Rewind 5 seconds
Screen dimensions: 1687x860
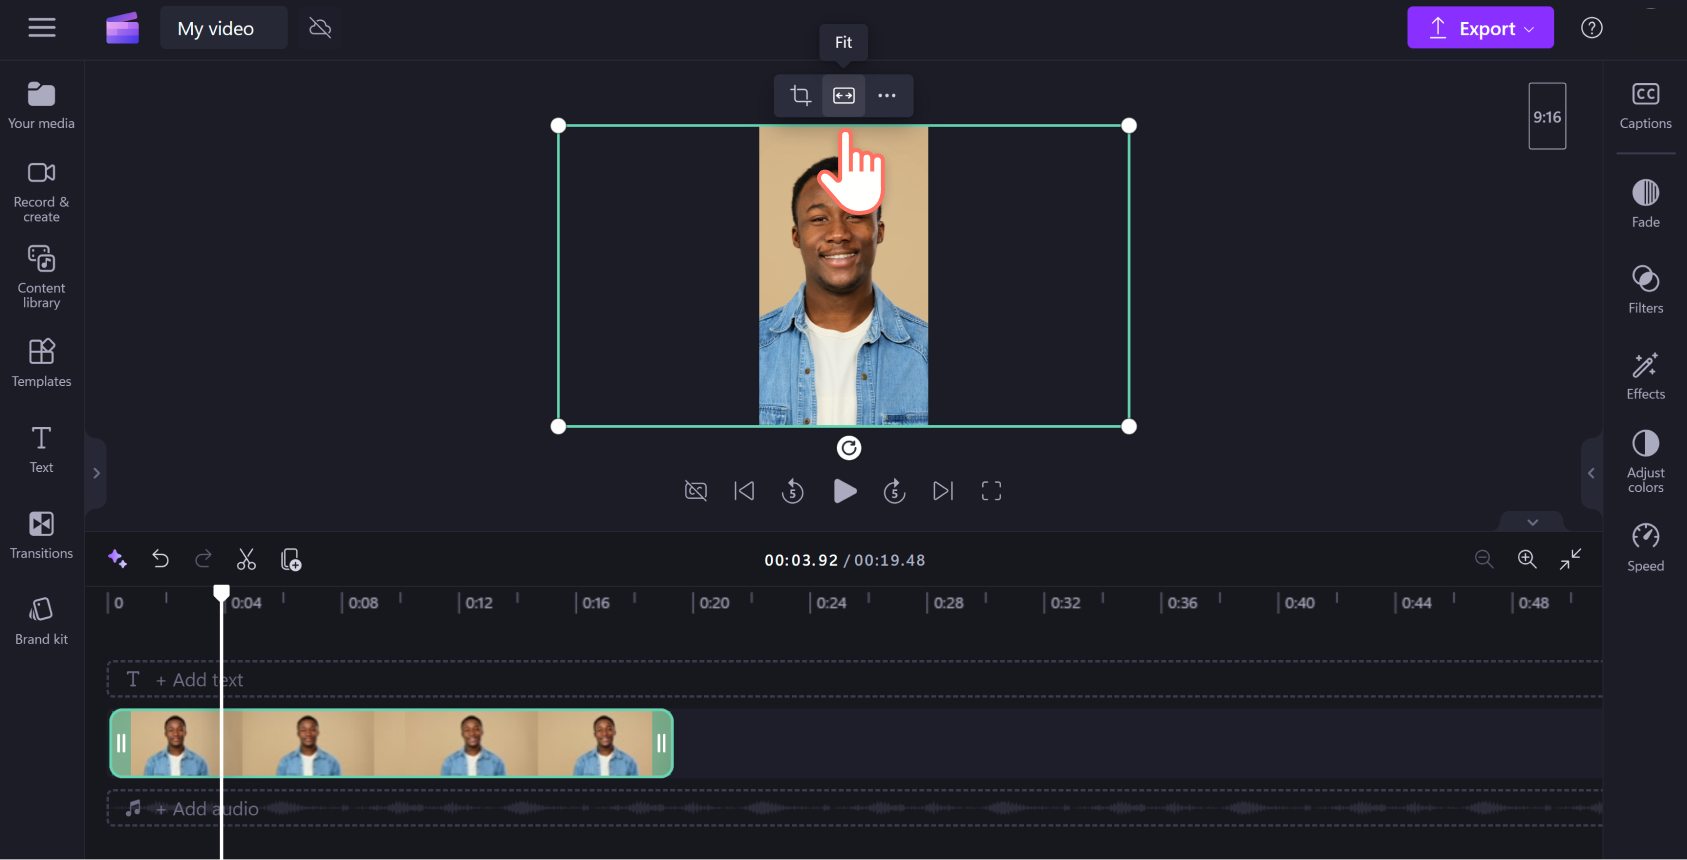point(793,491)
